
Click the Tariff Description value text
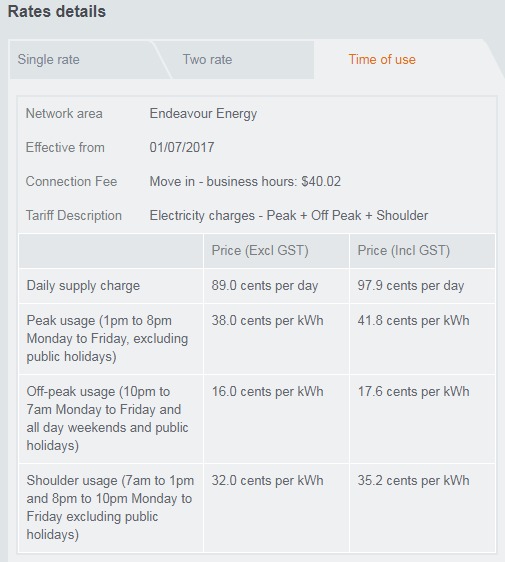[289, 215]
